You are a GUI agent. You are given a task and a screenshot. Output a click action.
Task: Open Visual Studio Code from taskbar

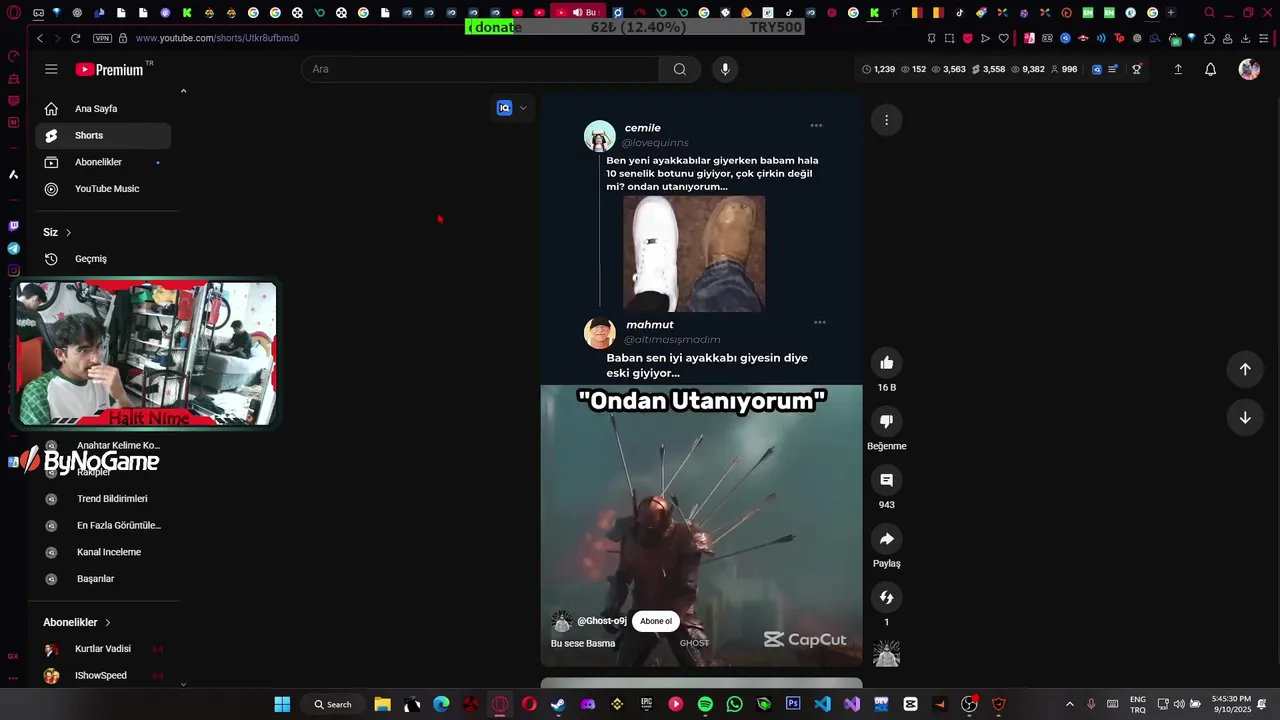[x=822, y=704]
